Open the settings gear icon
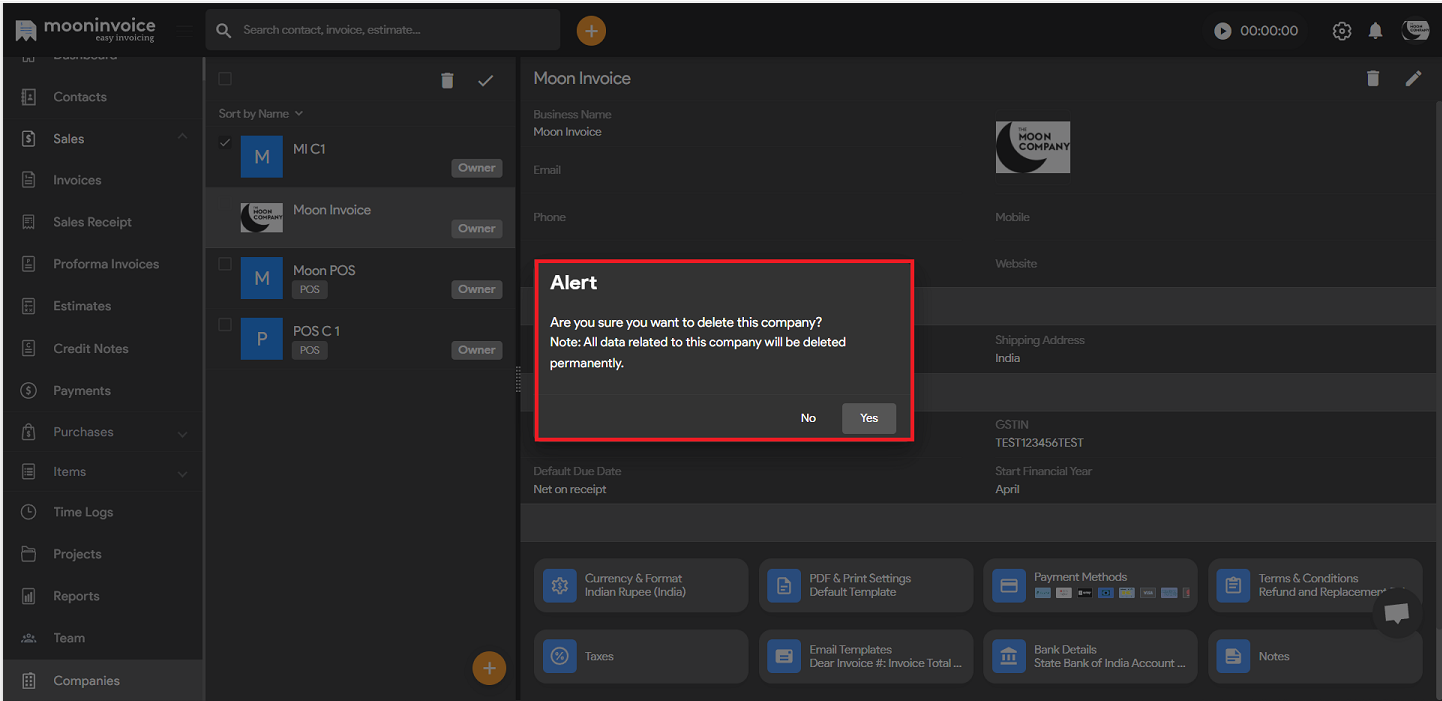The image size is (1442, 701). point(1342,31)
